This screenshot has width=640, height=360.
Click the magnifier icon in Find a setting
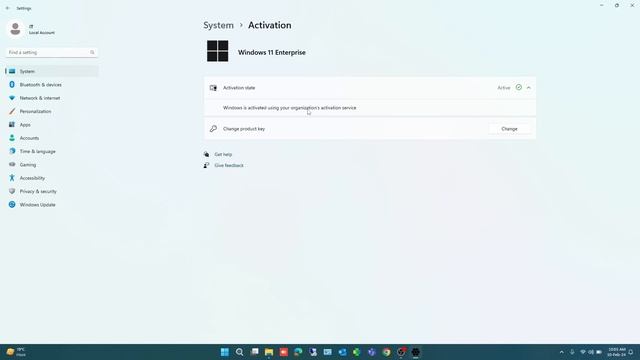(92, 52)
